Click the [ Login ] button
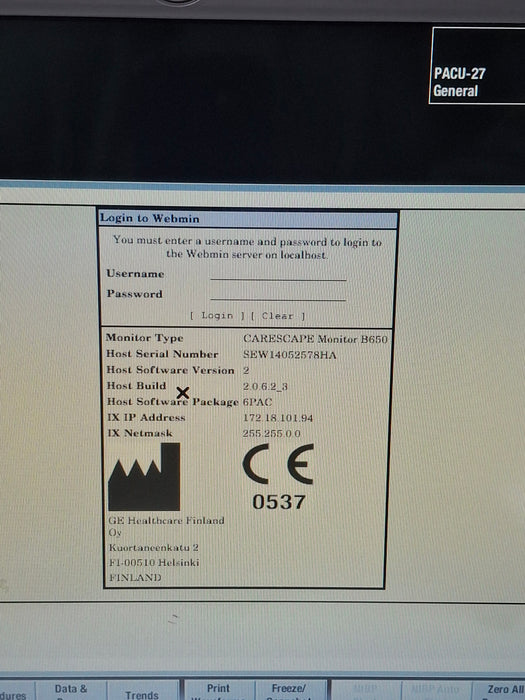 point(217,316)
